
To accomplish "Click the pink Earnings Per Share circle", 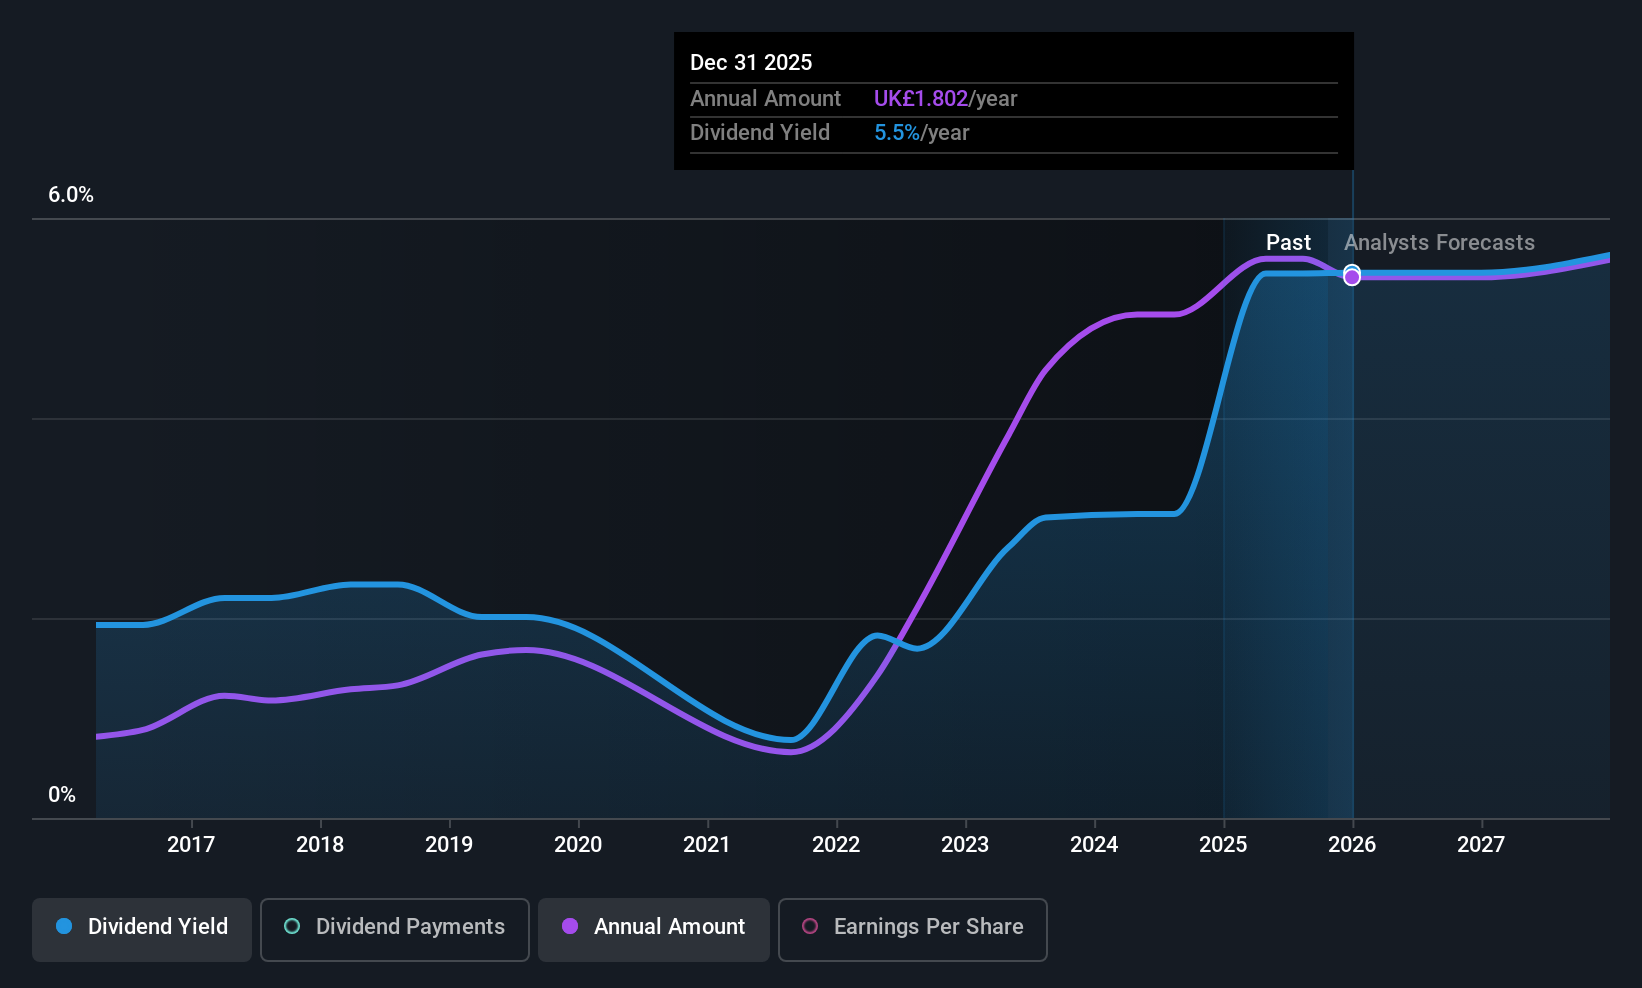I will 810,927.
